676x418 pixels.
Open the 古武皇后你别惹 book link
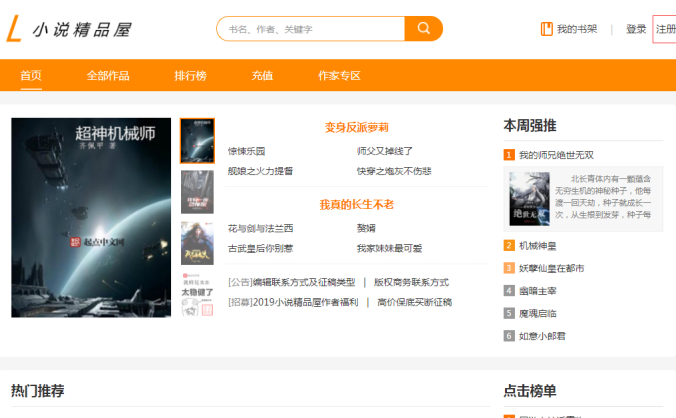[260, 248]
